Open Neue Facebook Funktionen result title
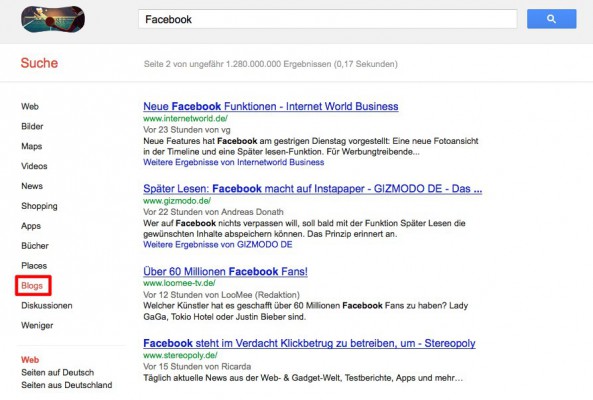The width and height of the screenshot is (593, 400). coord(271,107)
